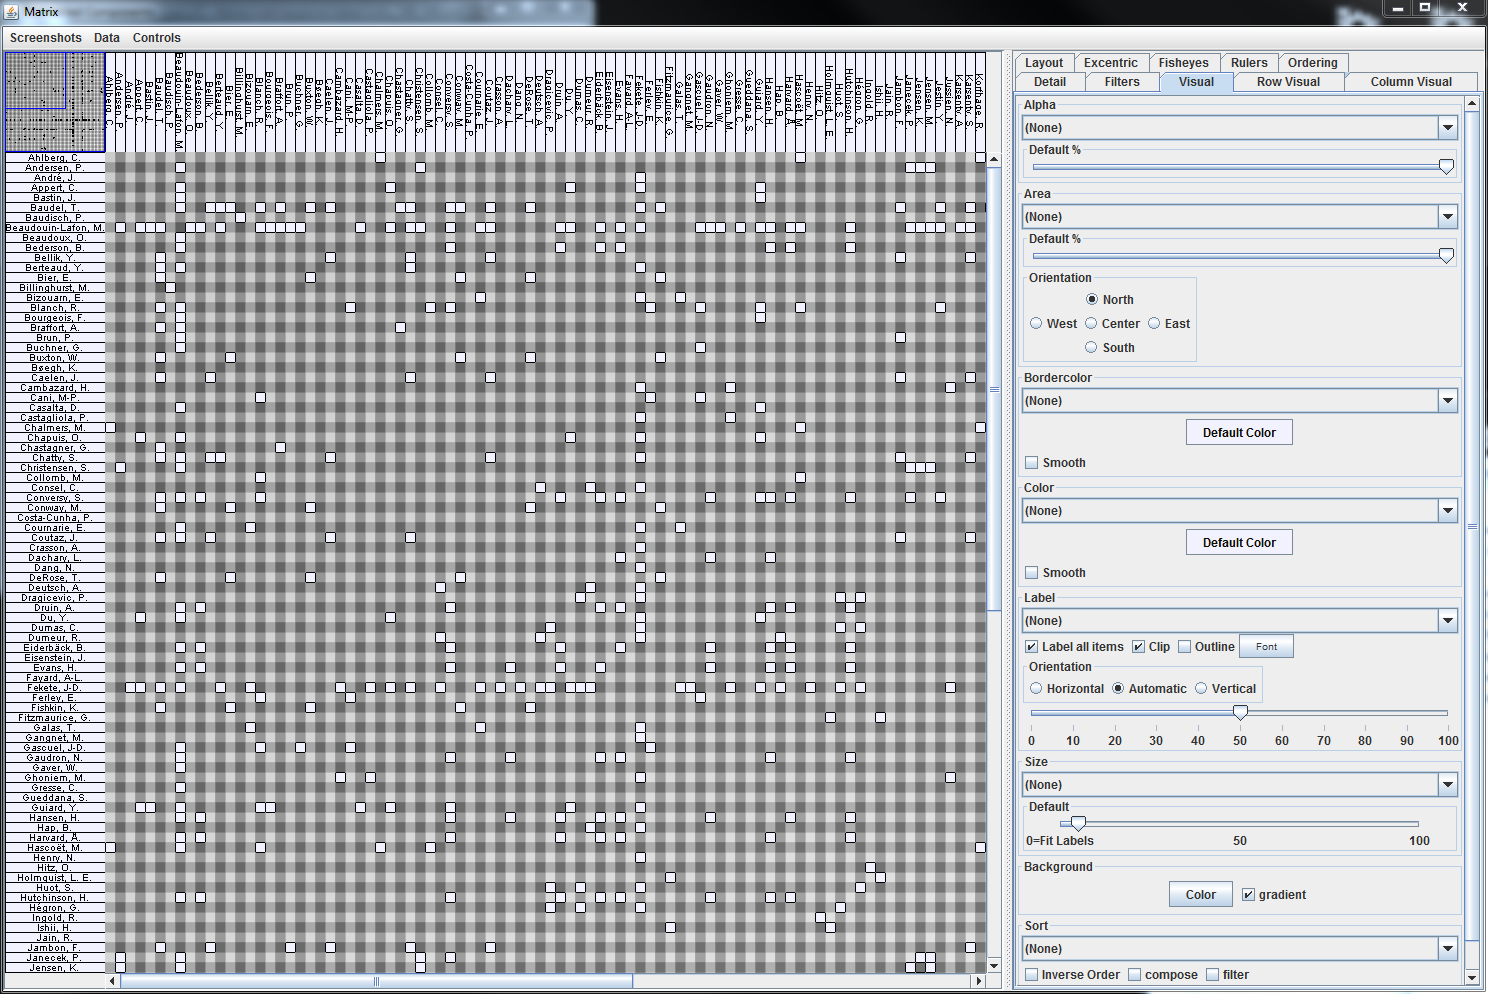The height and width of the screenshot is (994, 1488).
Task: Click the Java application icon in title bar
Action: 11,11
